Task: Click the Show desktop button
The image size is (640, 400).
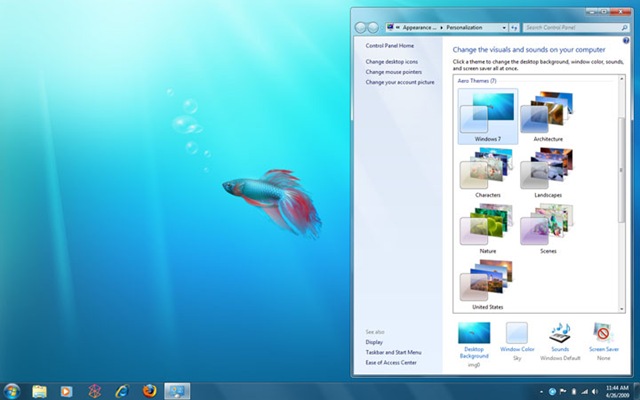Action: (636, 391)
